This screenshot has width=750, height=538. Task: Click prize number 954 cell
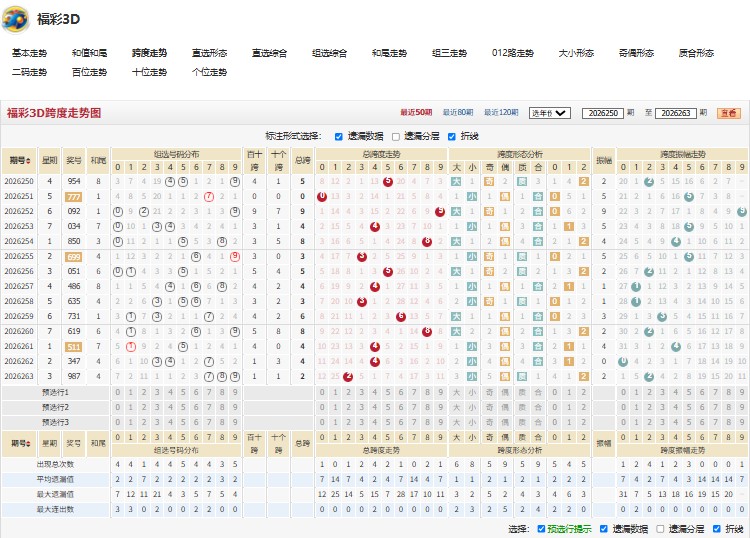click(74, 182)
